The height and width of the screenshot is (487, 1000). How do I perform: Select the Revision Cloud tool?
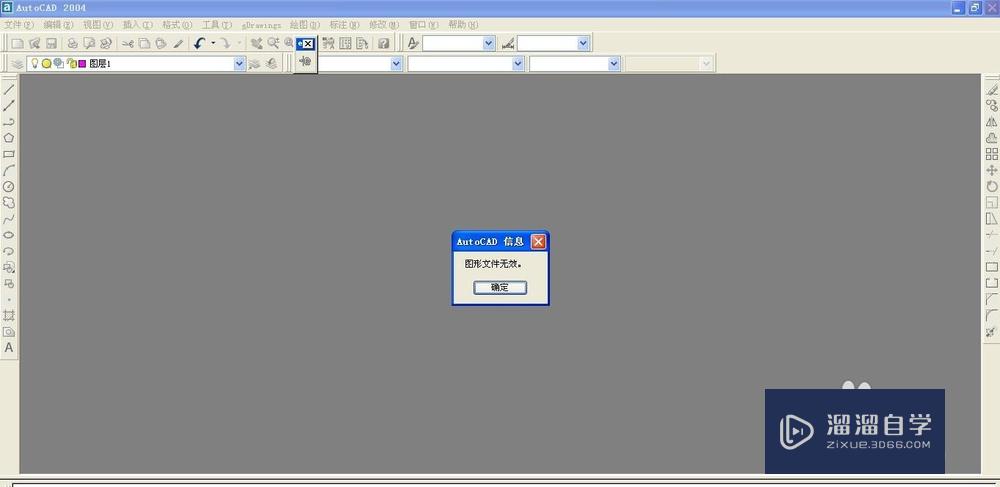pos(9,203)
